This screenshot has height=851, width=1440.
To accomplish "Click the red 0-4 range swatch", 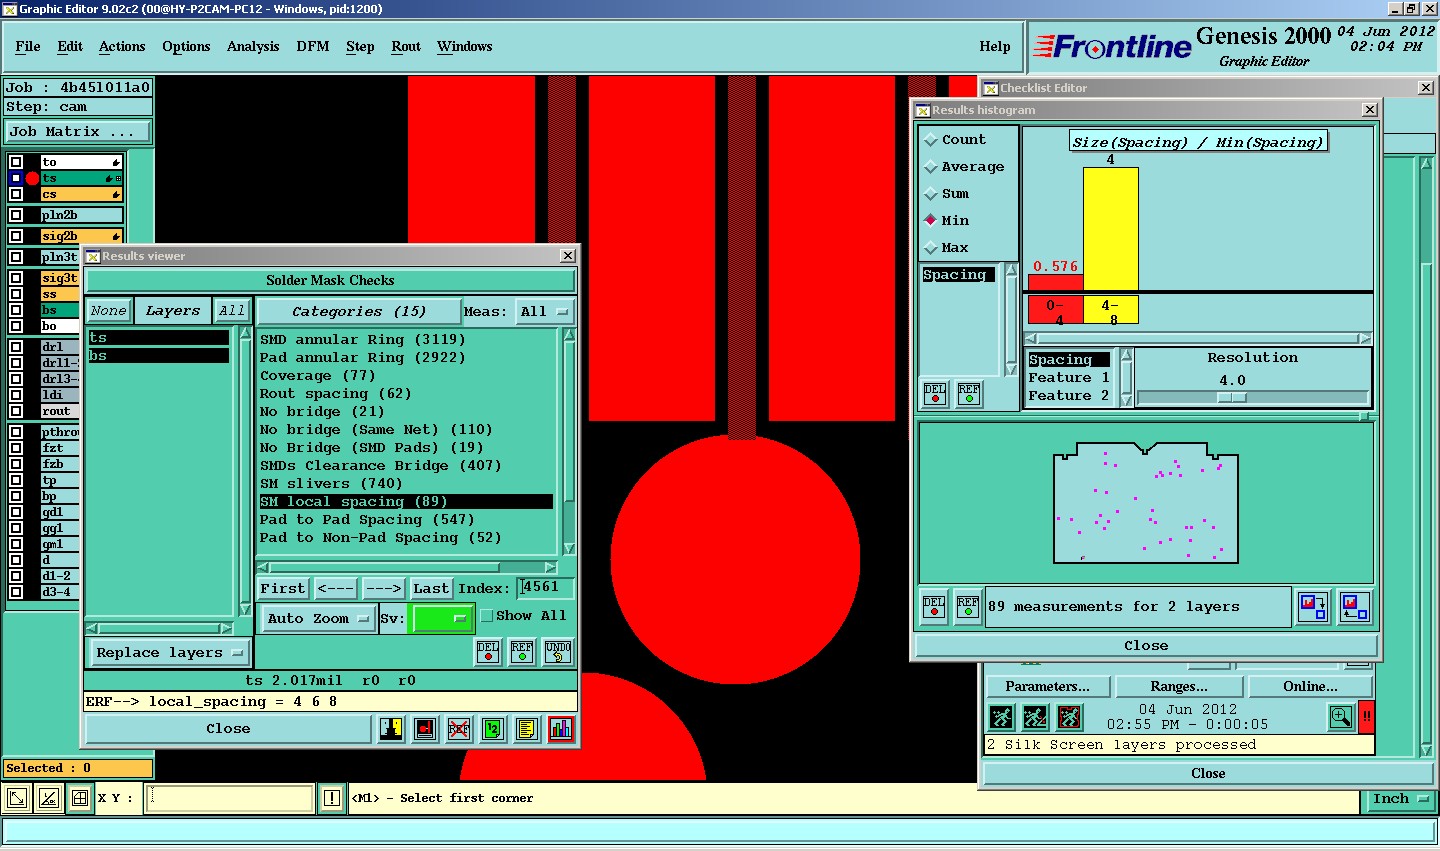I will pyautogui.click(x=1055, y=309).
